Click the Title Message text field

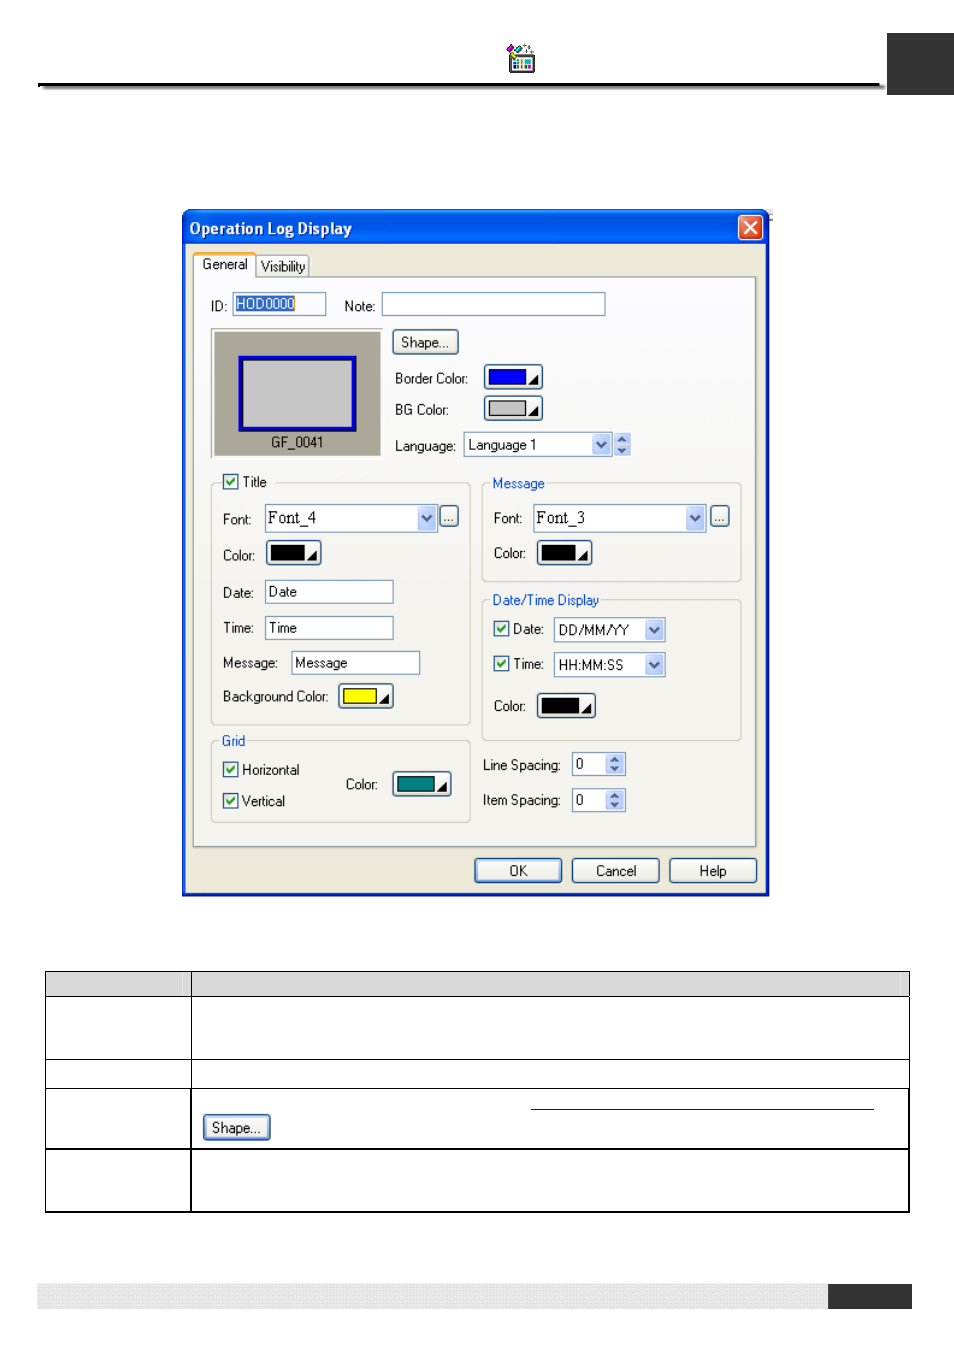click(355, 663)
